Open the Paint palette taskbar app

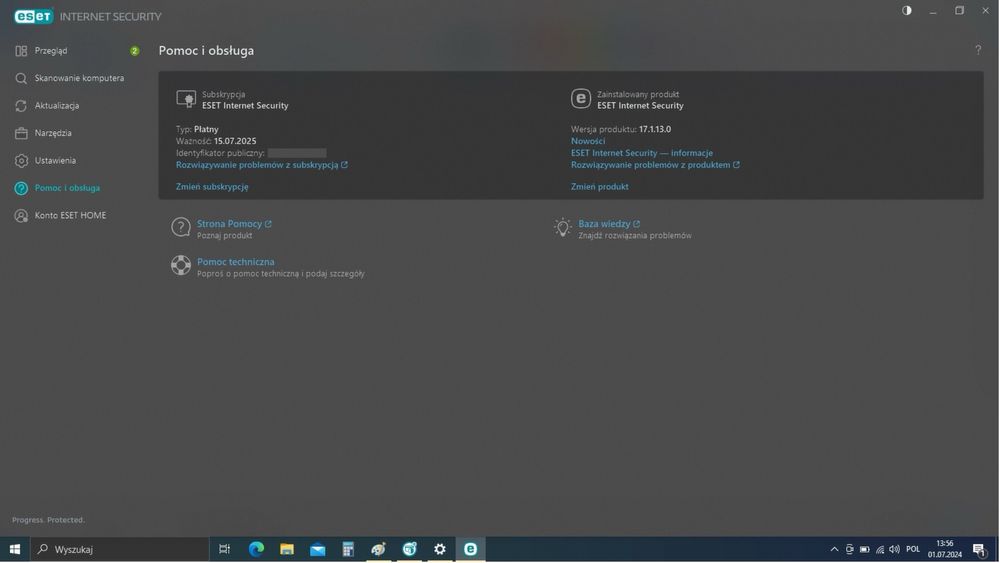[x=378, y=549]
